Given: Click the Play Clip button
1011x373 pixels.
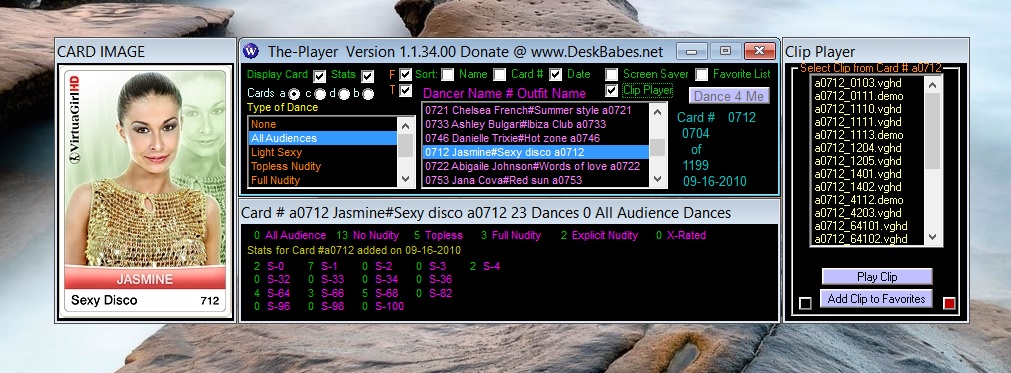Looking at the screenshot, I should [x=877, y=276].
